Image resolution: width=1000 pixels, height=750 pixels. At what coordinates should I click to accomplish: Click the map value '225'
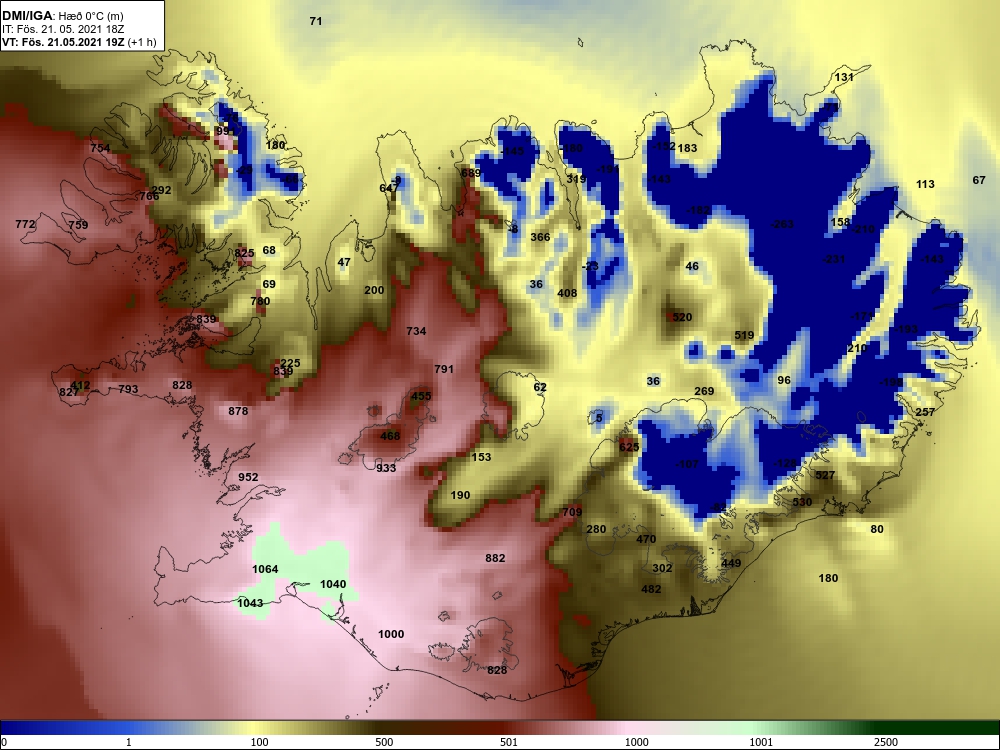coord(290,363)
